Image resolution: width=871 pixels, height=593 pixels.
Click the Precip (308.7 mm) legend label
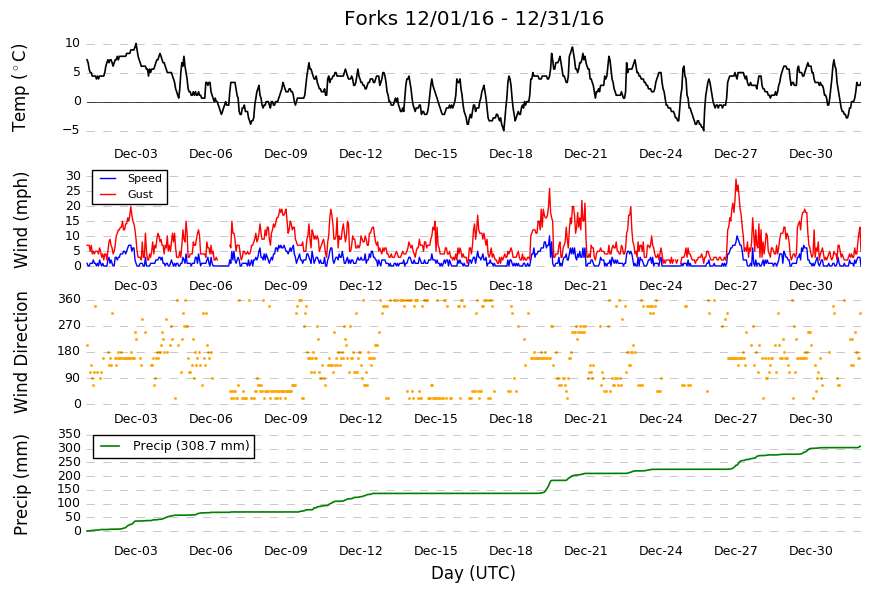click(x=191, y=446)
